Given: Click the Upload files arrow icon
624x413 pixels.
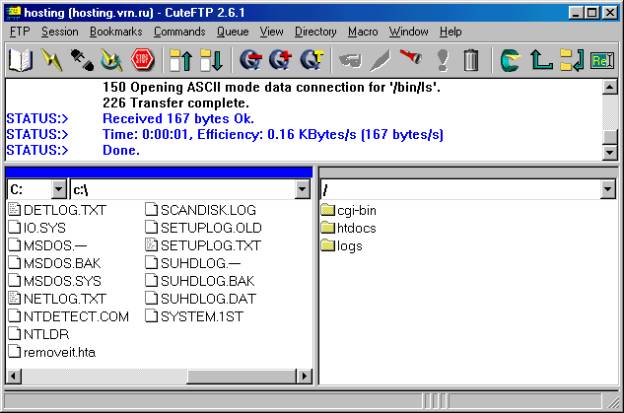Looking at the screenshot, I should [180, 60].
